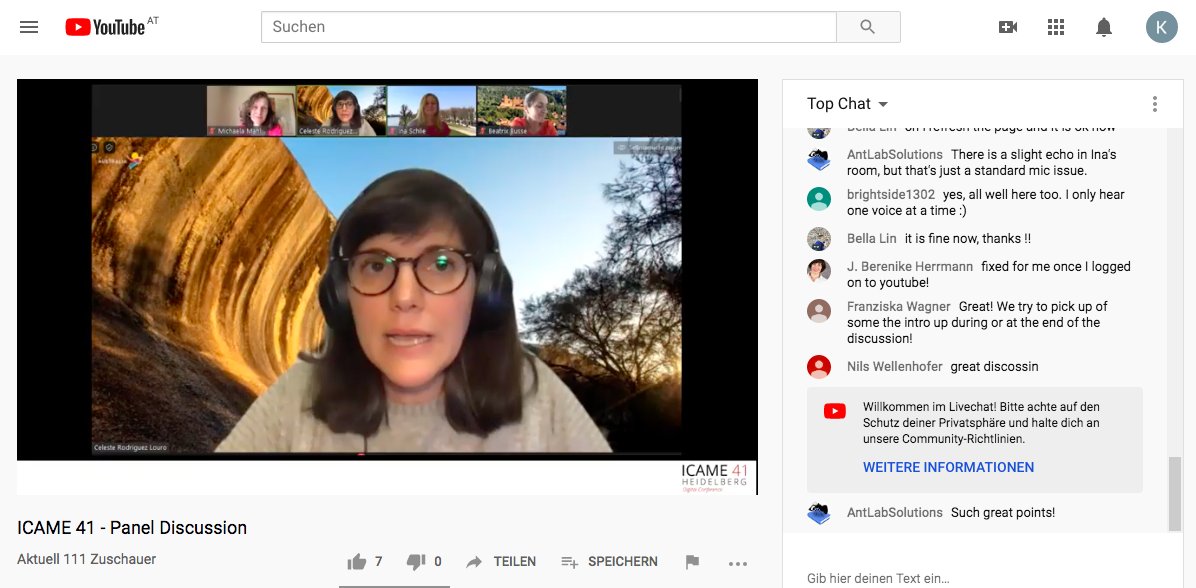
Task: Click Michaela's video thumbnail
Action: click(x=251, y=111)
